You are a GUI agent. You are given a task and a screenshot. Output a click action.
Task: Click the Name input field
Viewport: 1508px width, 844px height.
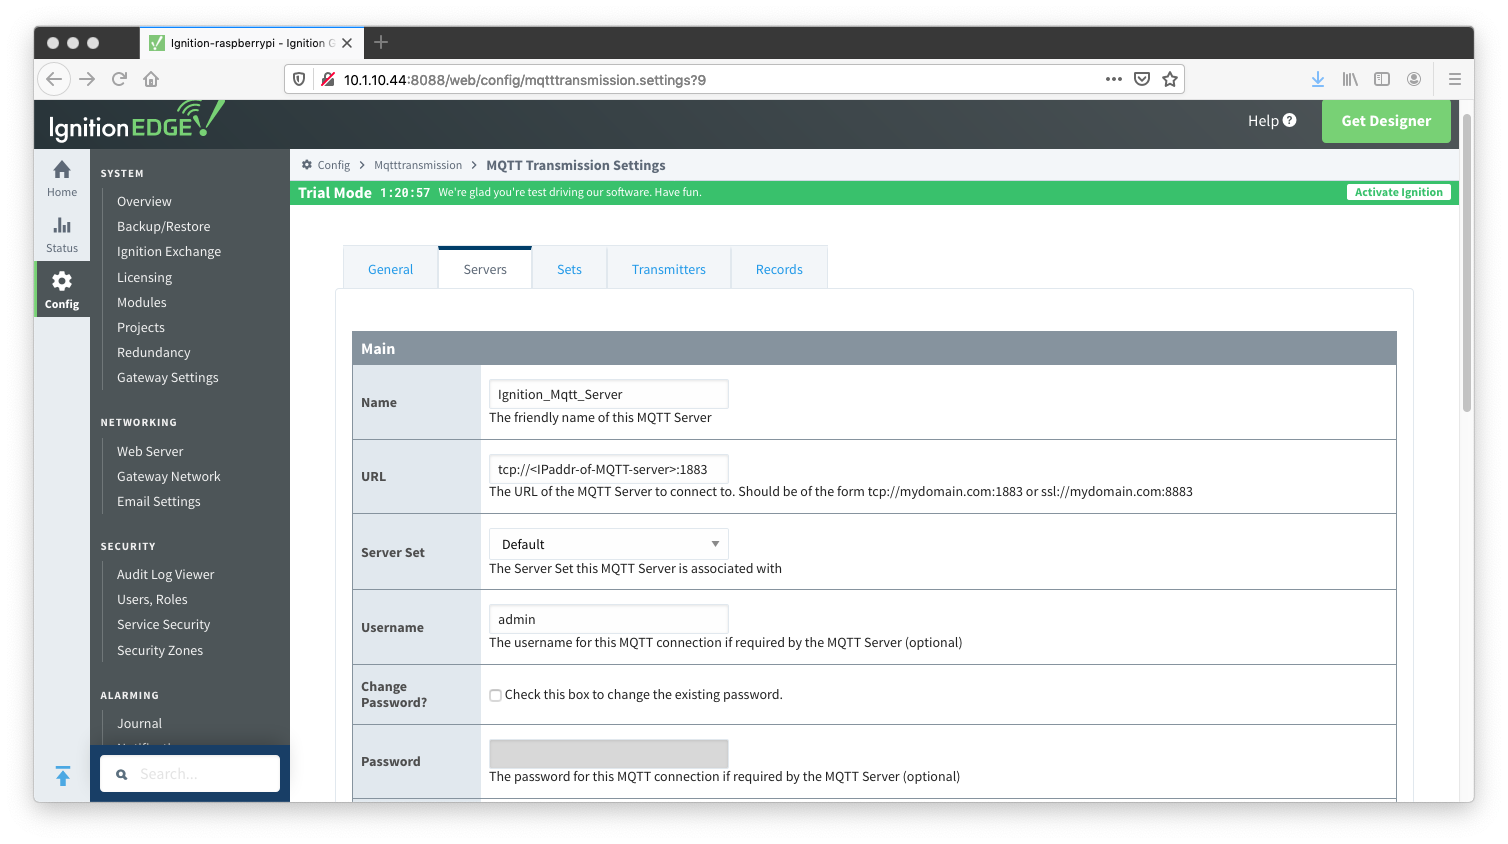point(609,394)
